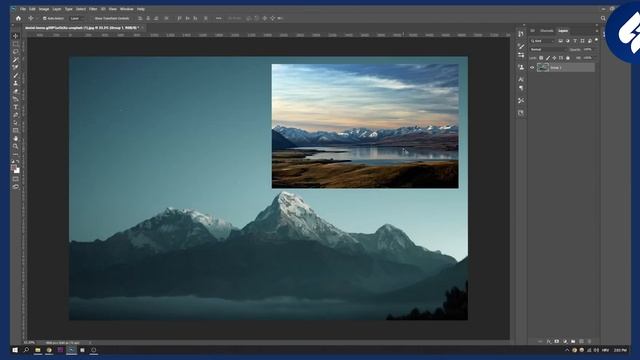640x360 pixels.
Task: Hide the Group 1 layer visibility eye
Action: tap(532, 67)
